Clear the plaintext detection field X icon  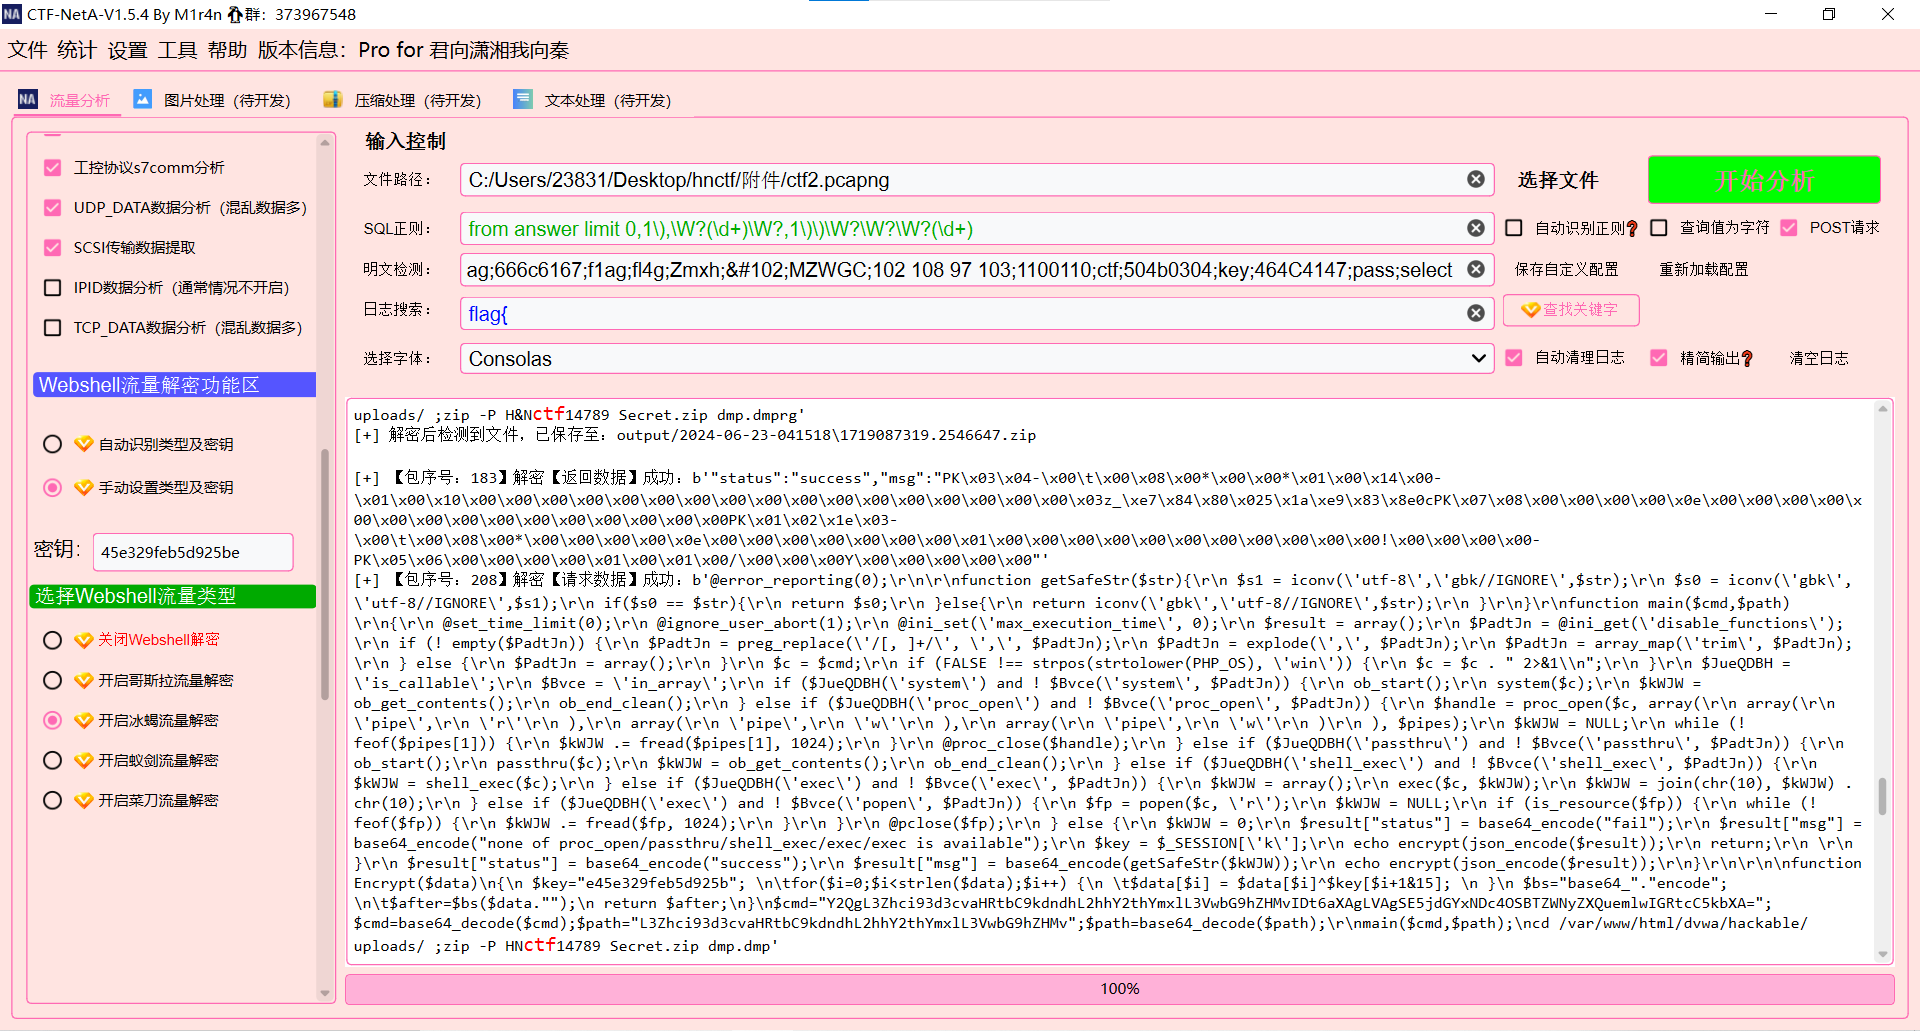pos(1475,269)
